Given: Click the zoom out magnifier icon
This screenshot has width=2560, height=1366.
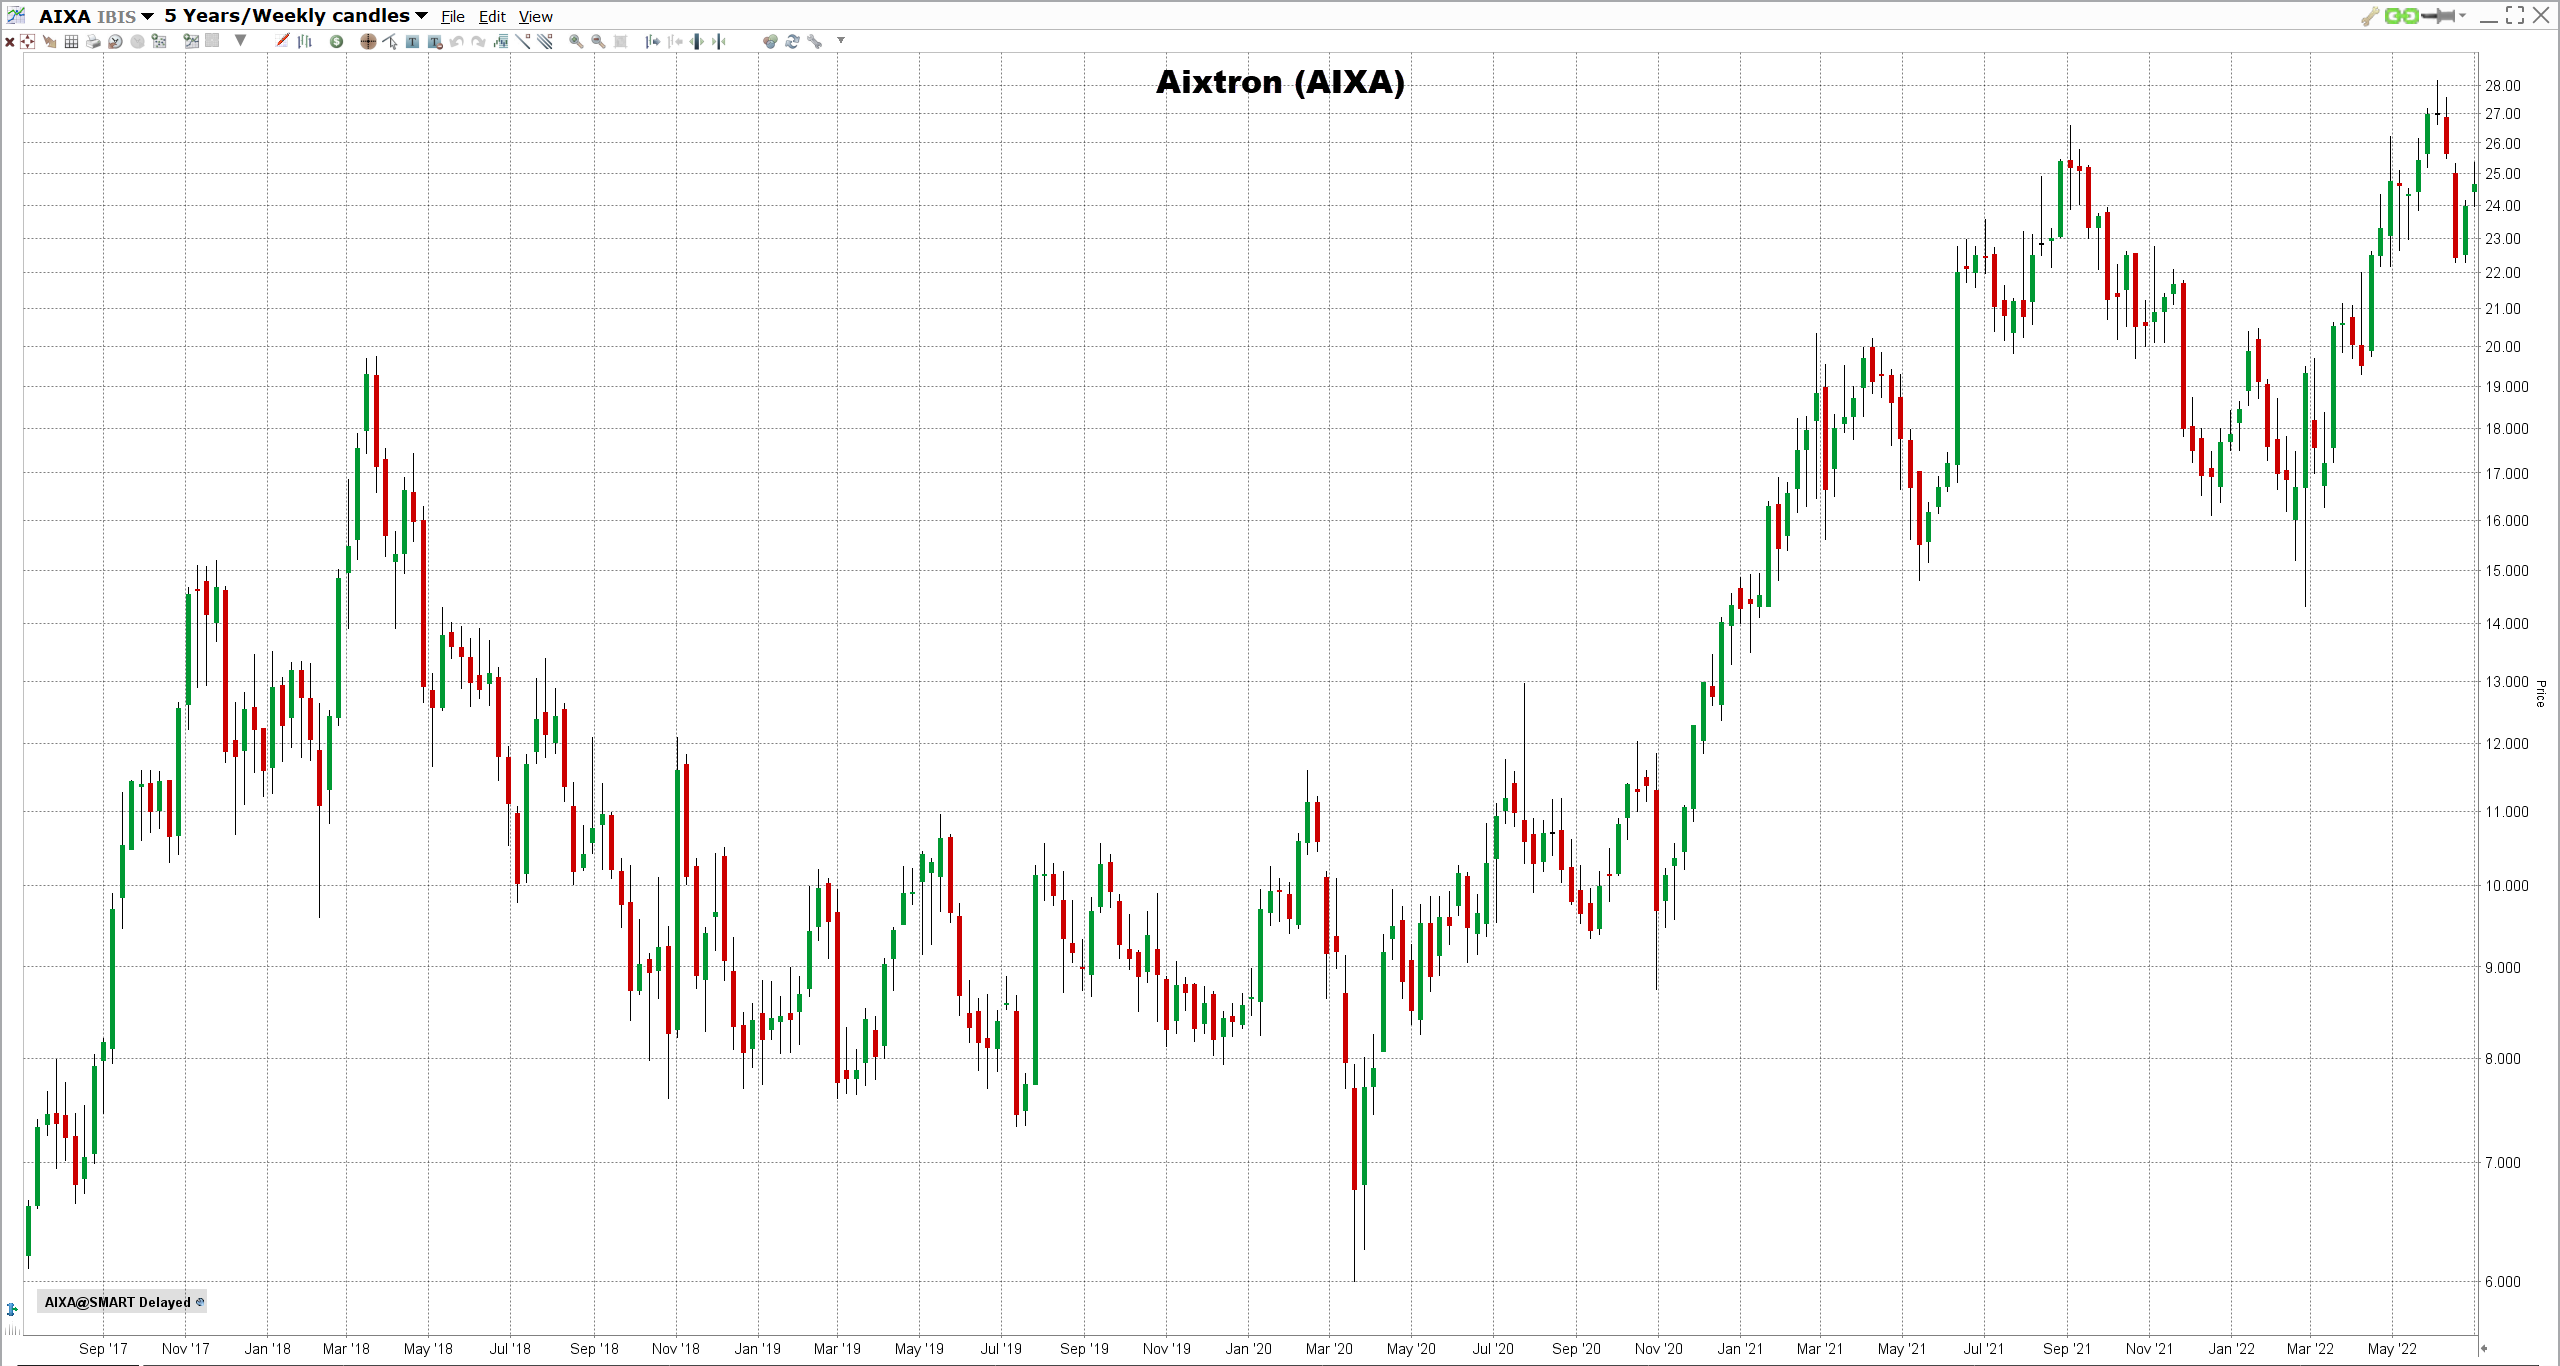Looking at the screenshot, I should pyautogui.click(x=598, y=41).
